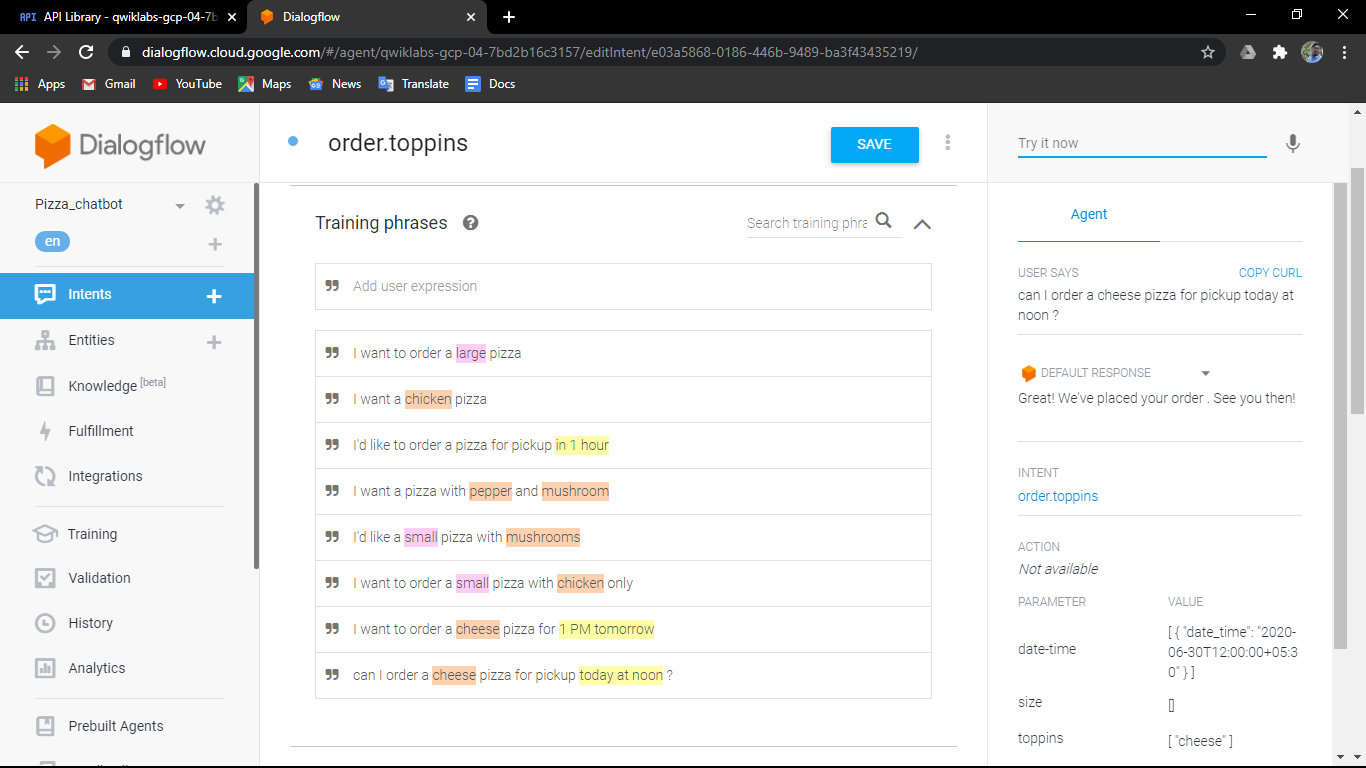Viewport: 1366px width, 768px height.
Task: Open agent settings via gear icon
Action: point(214,204)
